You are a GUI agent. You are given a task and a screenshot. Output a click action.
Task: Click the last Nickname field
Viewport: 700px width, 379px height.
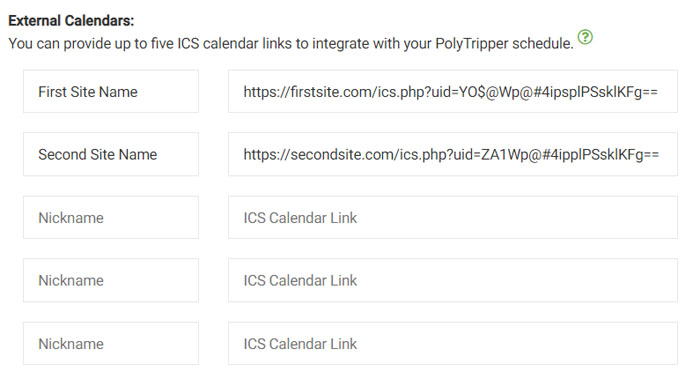pyautogui.click(x=111, y=343)
